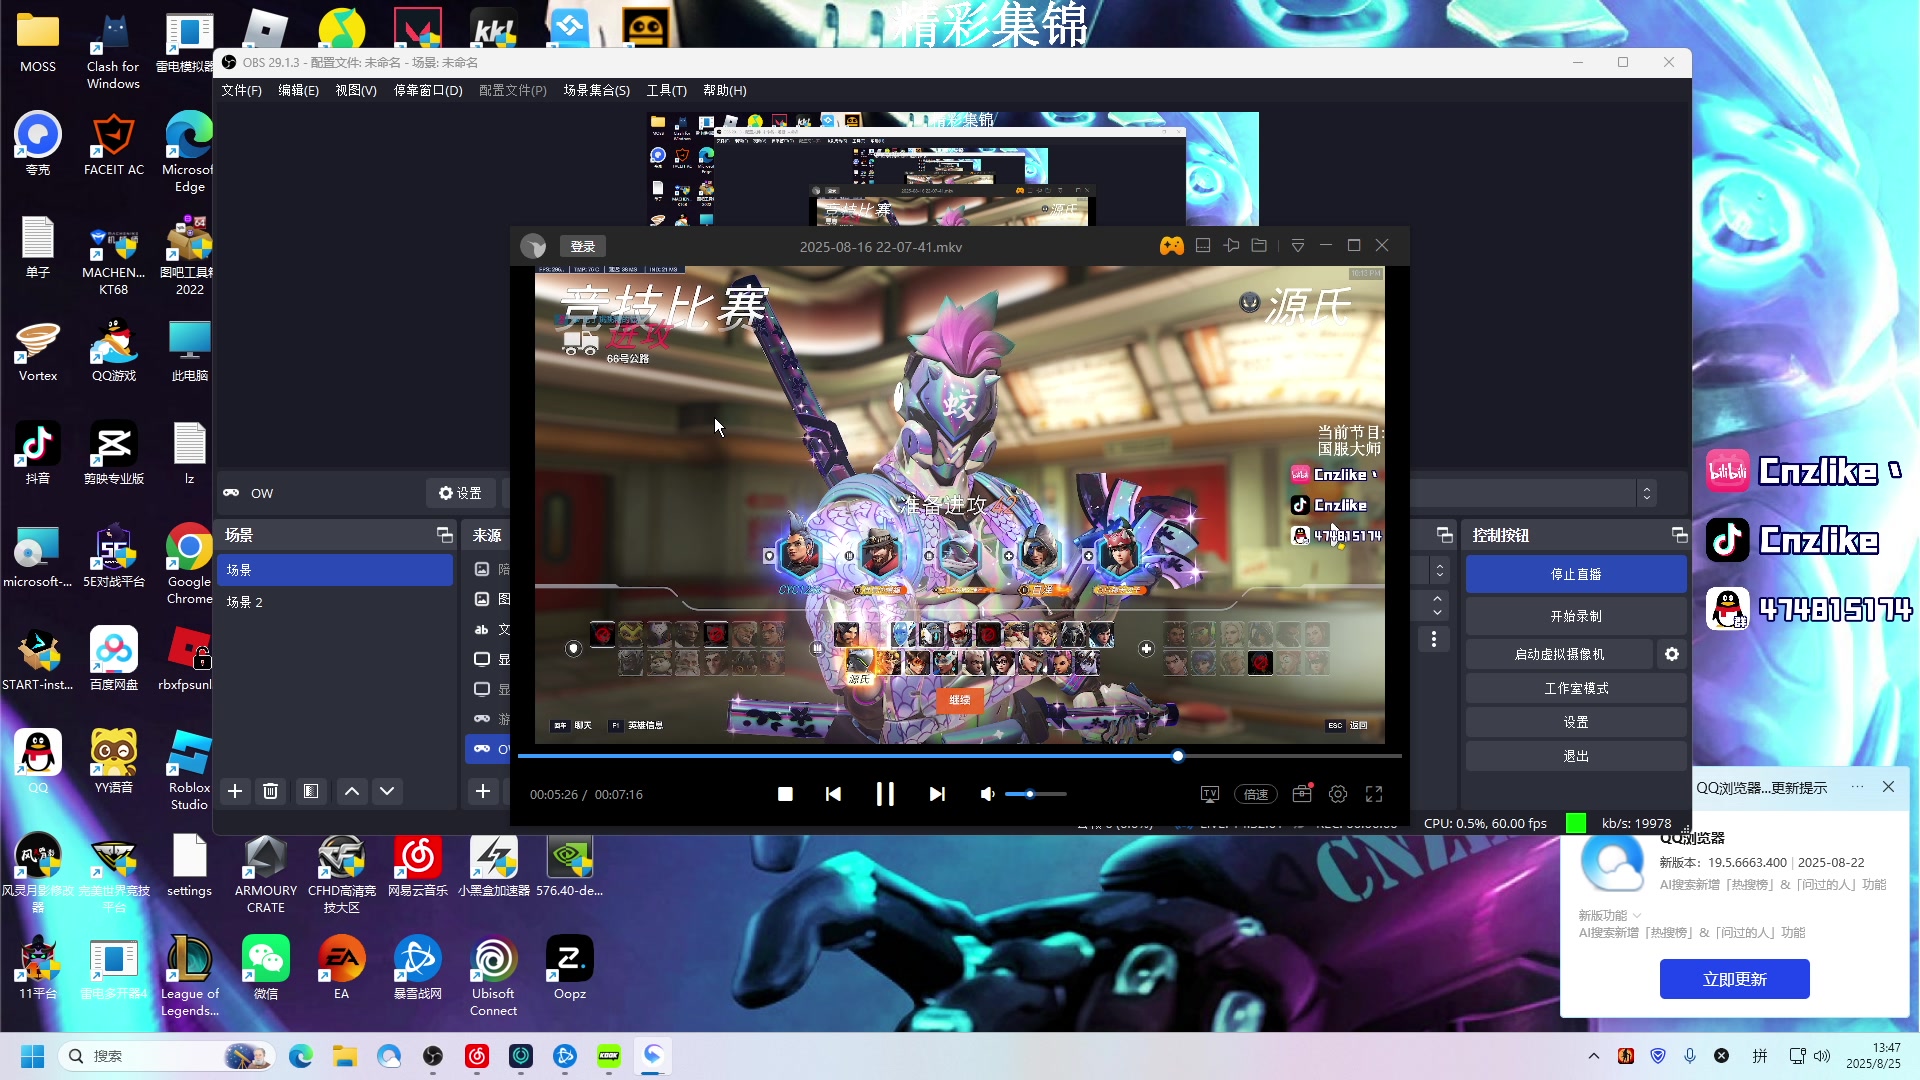Click the orange gamepad icon in player title bar
The width and height of the screenshot is (1920, 1080).
tap(1172, 246)
